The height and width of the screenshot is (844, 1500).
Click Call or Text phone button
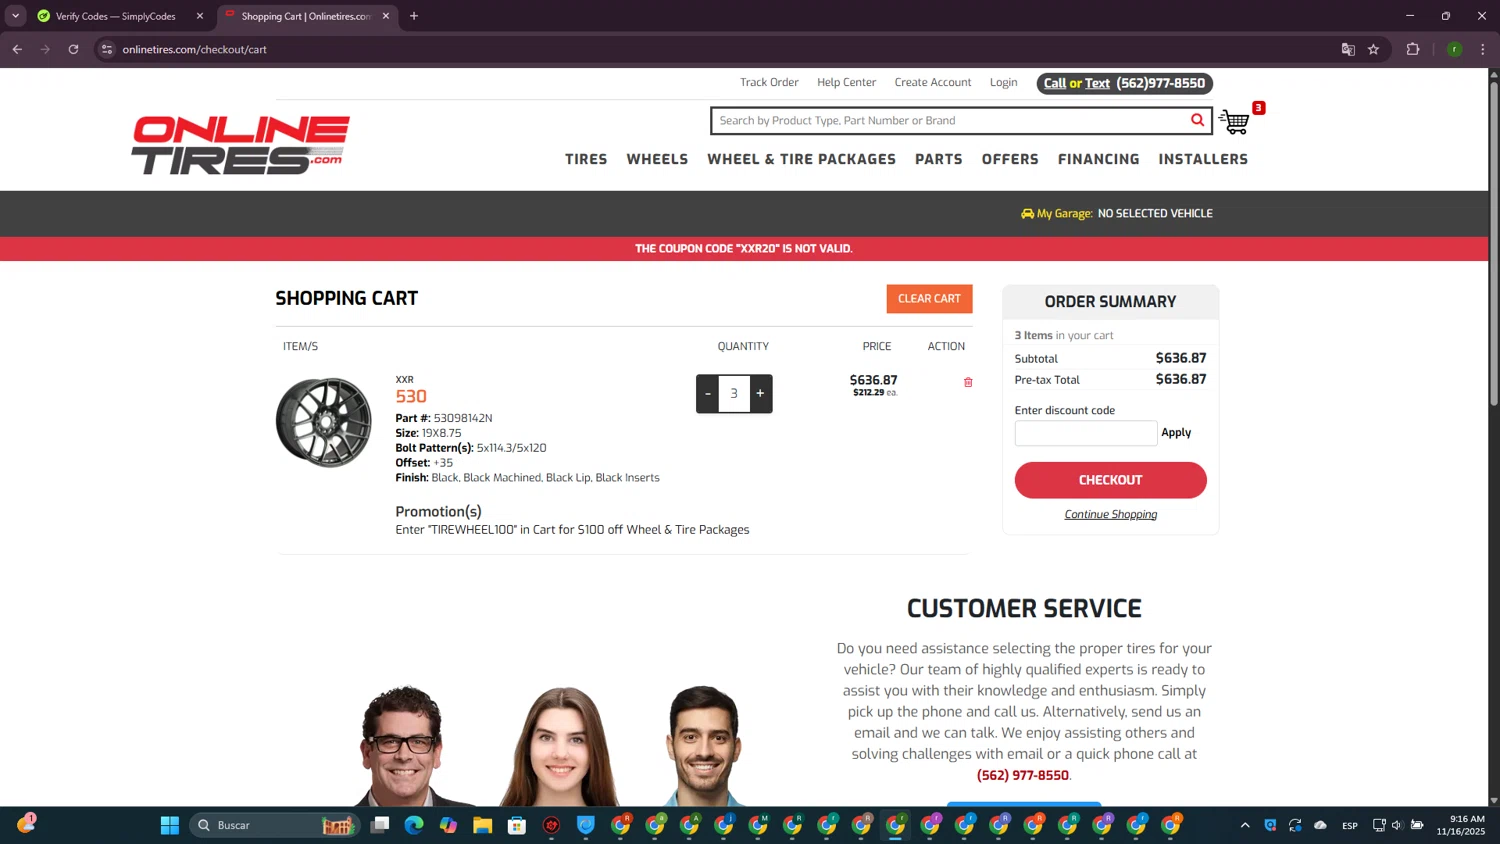point(1125,83)
